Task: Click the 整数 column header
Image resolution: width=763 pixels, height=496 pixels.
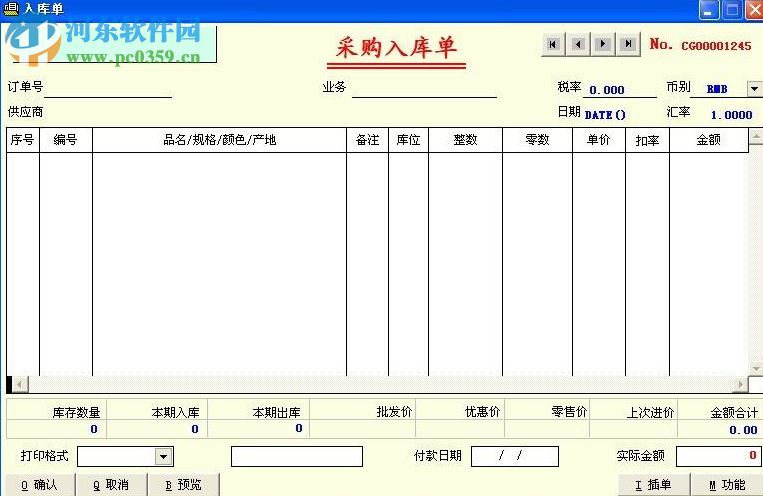Action: pyautogui.click(x=465, y=140)
